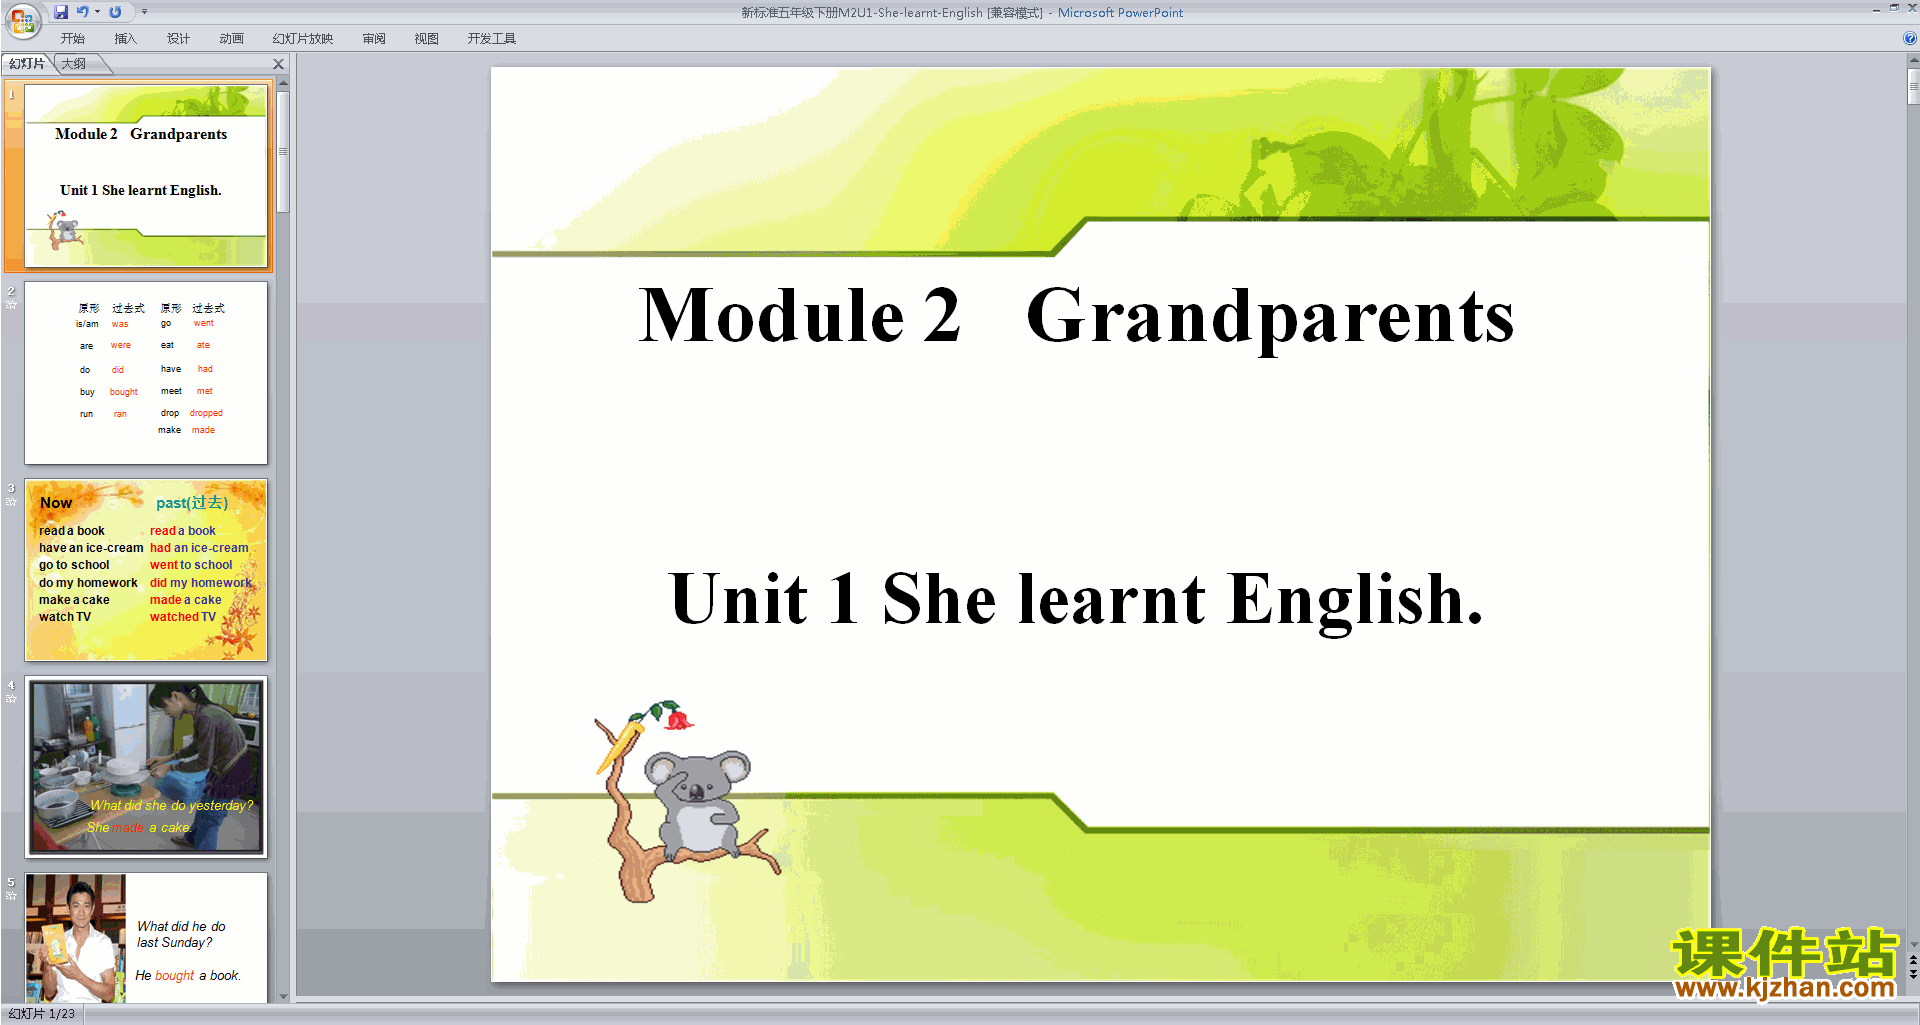Click animation star icon beside slide 5
This screenshot has width=1920, height=1025.
pos(11,895)
